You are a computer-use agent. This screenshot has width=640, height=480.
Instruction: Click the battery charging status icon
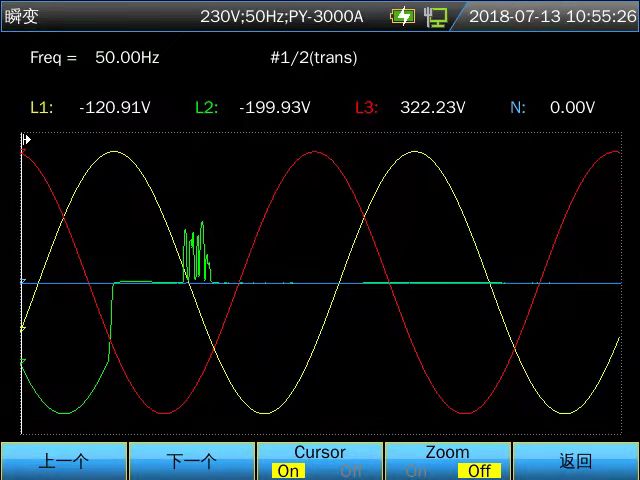pyautogui.click(x=403, y=16)
